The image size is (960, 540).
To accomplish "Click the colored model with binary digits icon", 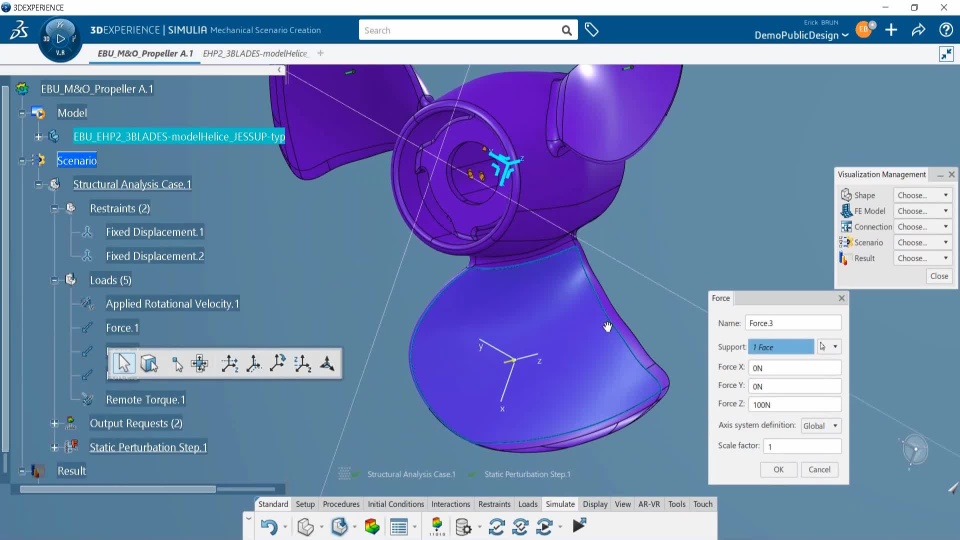I will pyautogui.click(x=437, y=527).
